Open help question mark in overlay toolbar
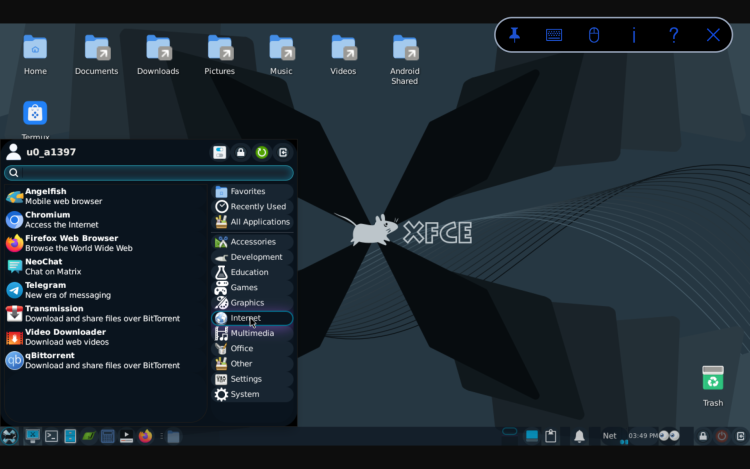Image resolution: width=750 pixels, height=469 pixels. pyautogui.click(x=673, y=35)
